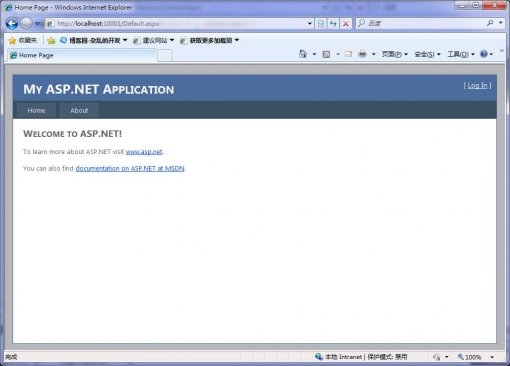Open the 安全(S) Safety menu

(427, 54)
